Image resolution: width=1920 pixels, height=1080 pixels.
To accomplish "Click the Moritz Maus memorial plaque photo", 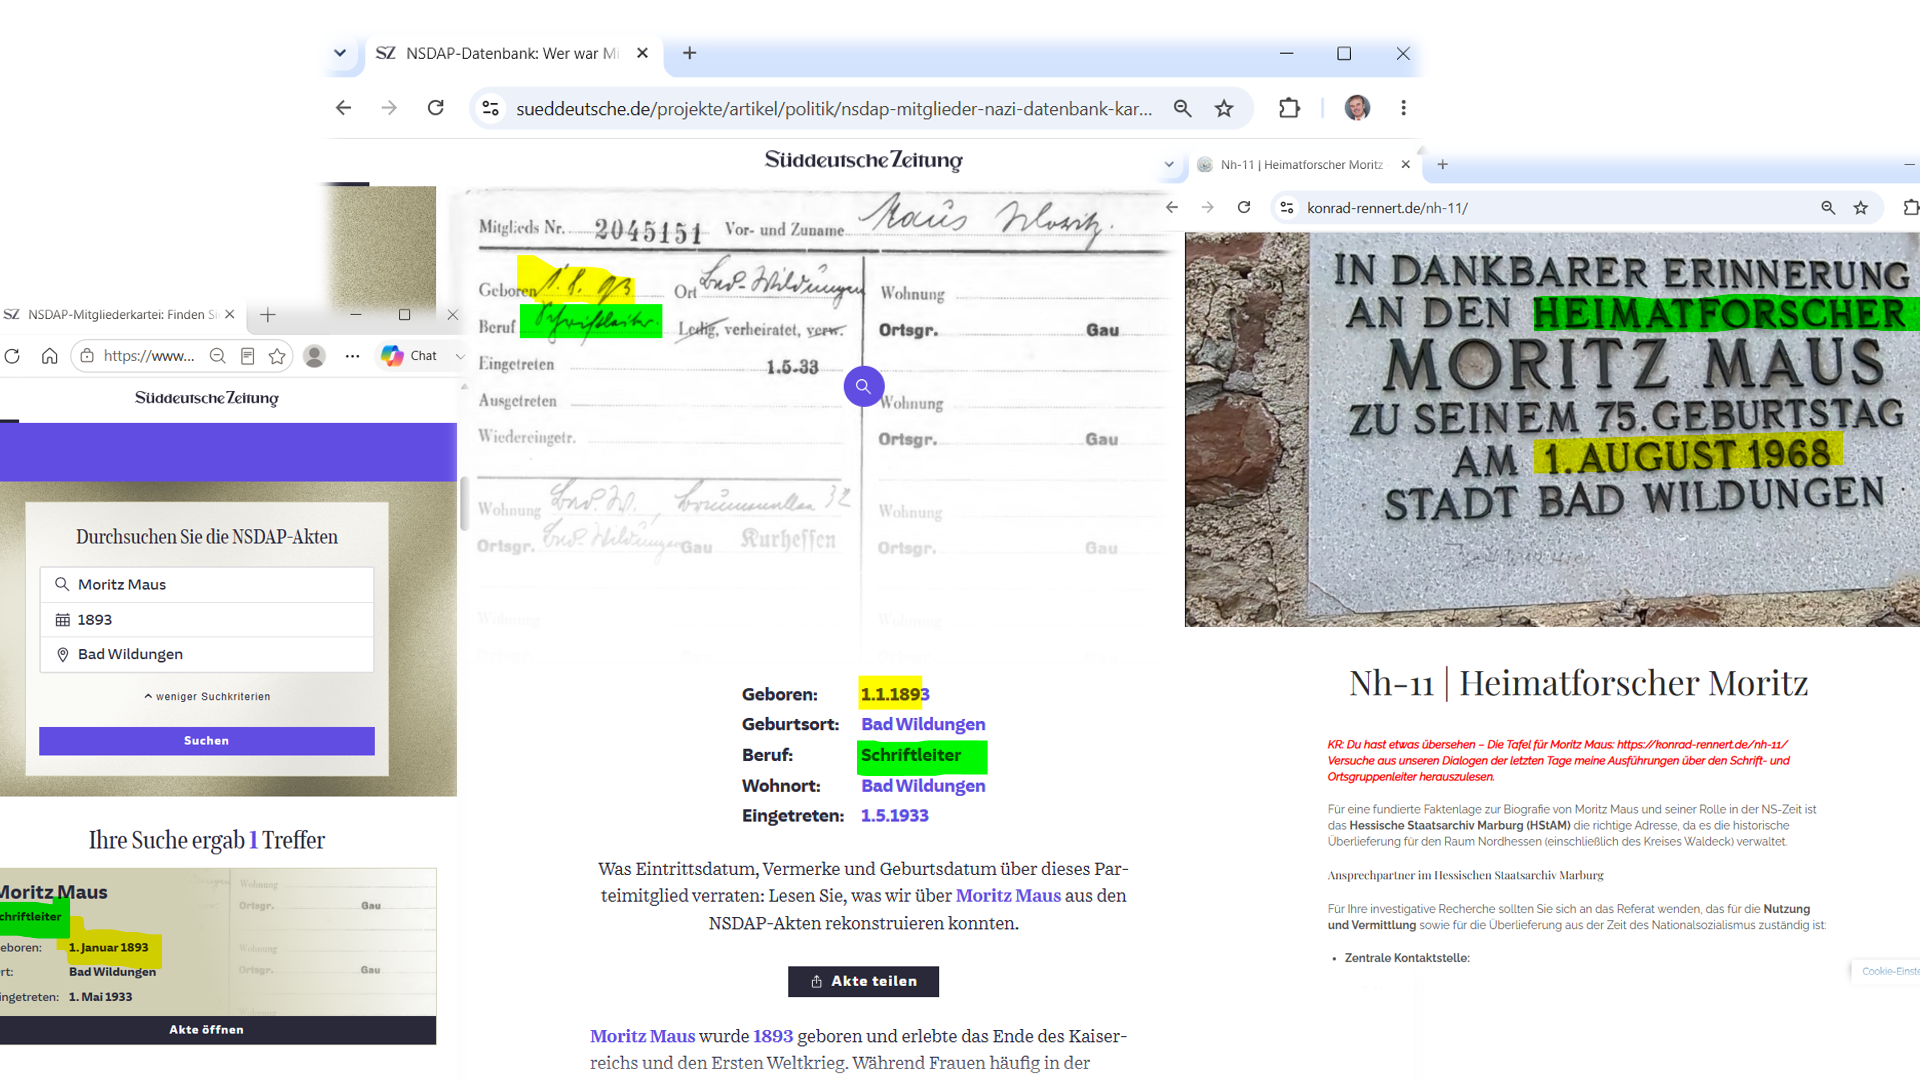I will (x=1552, y=430).
